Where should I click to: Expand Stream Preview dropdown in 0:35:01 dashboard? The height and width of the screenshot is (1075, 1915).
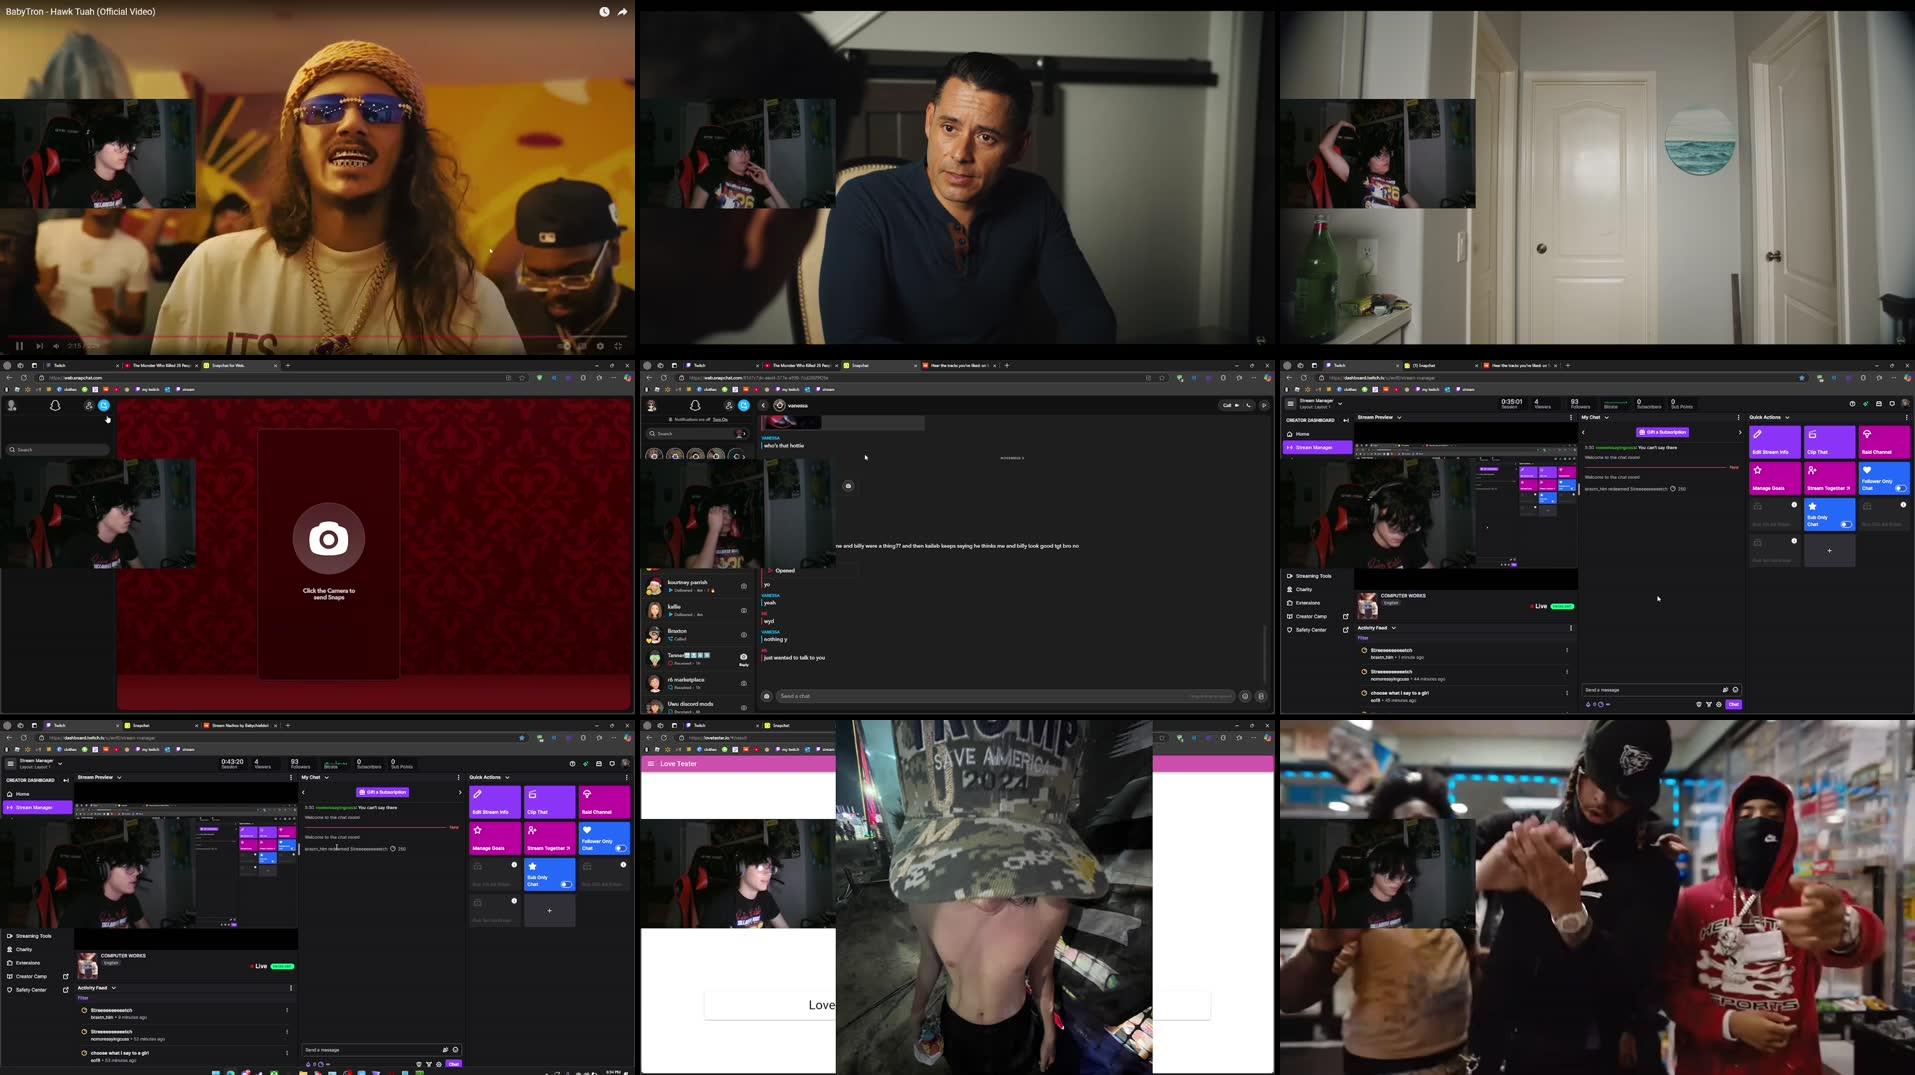pyautogui.click(x=1399, y=417)
